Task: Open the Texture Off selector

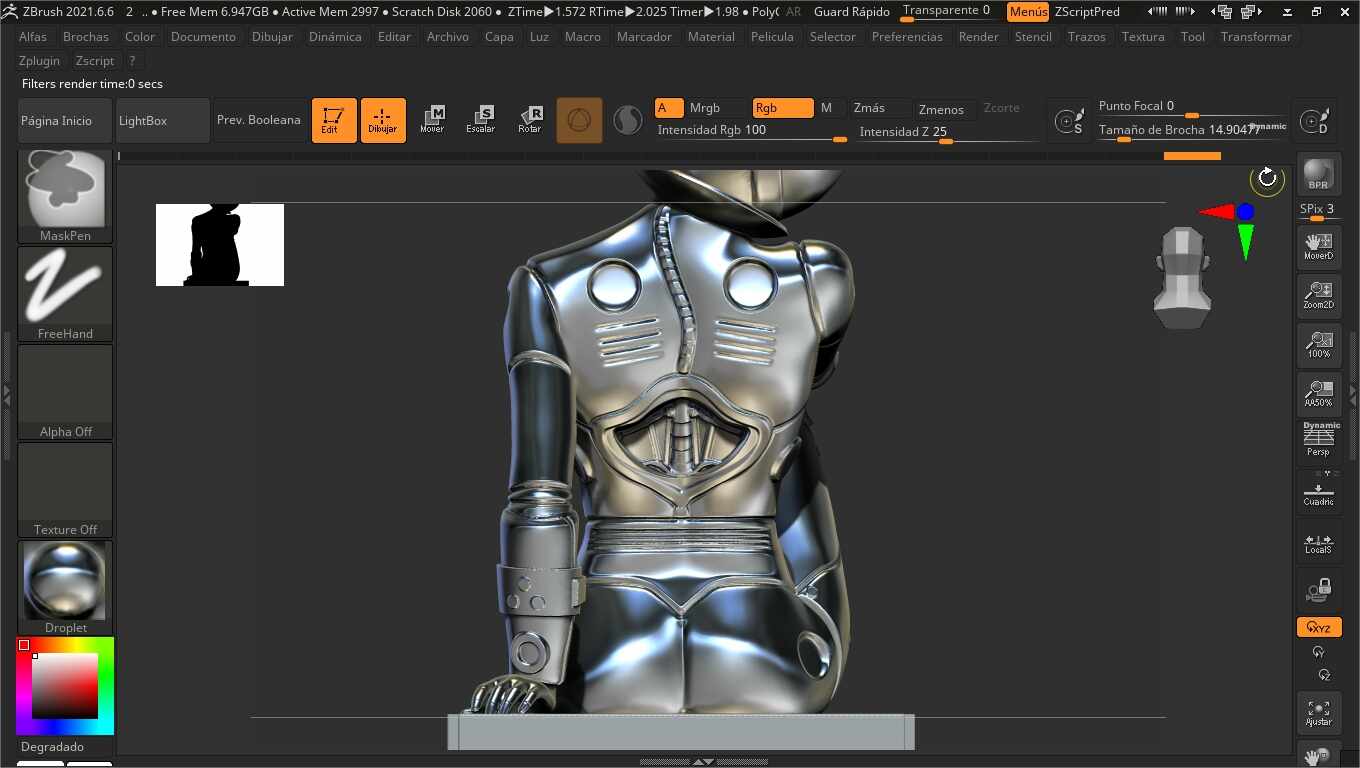Action: point(65,490)
